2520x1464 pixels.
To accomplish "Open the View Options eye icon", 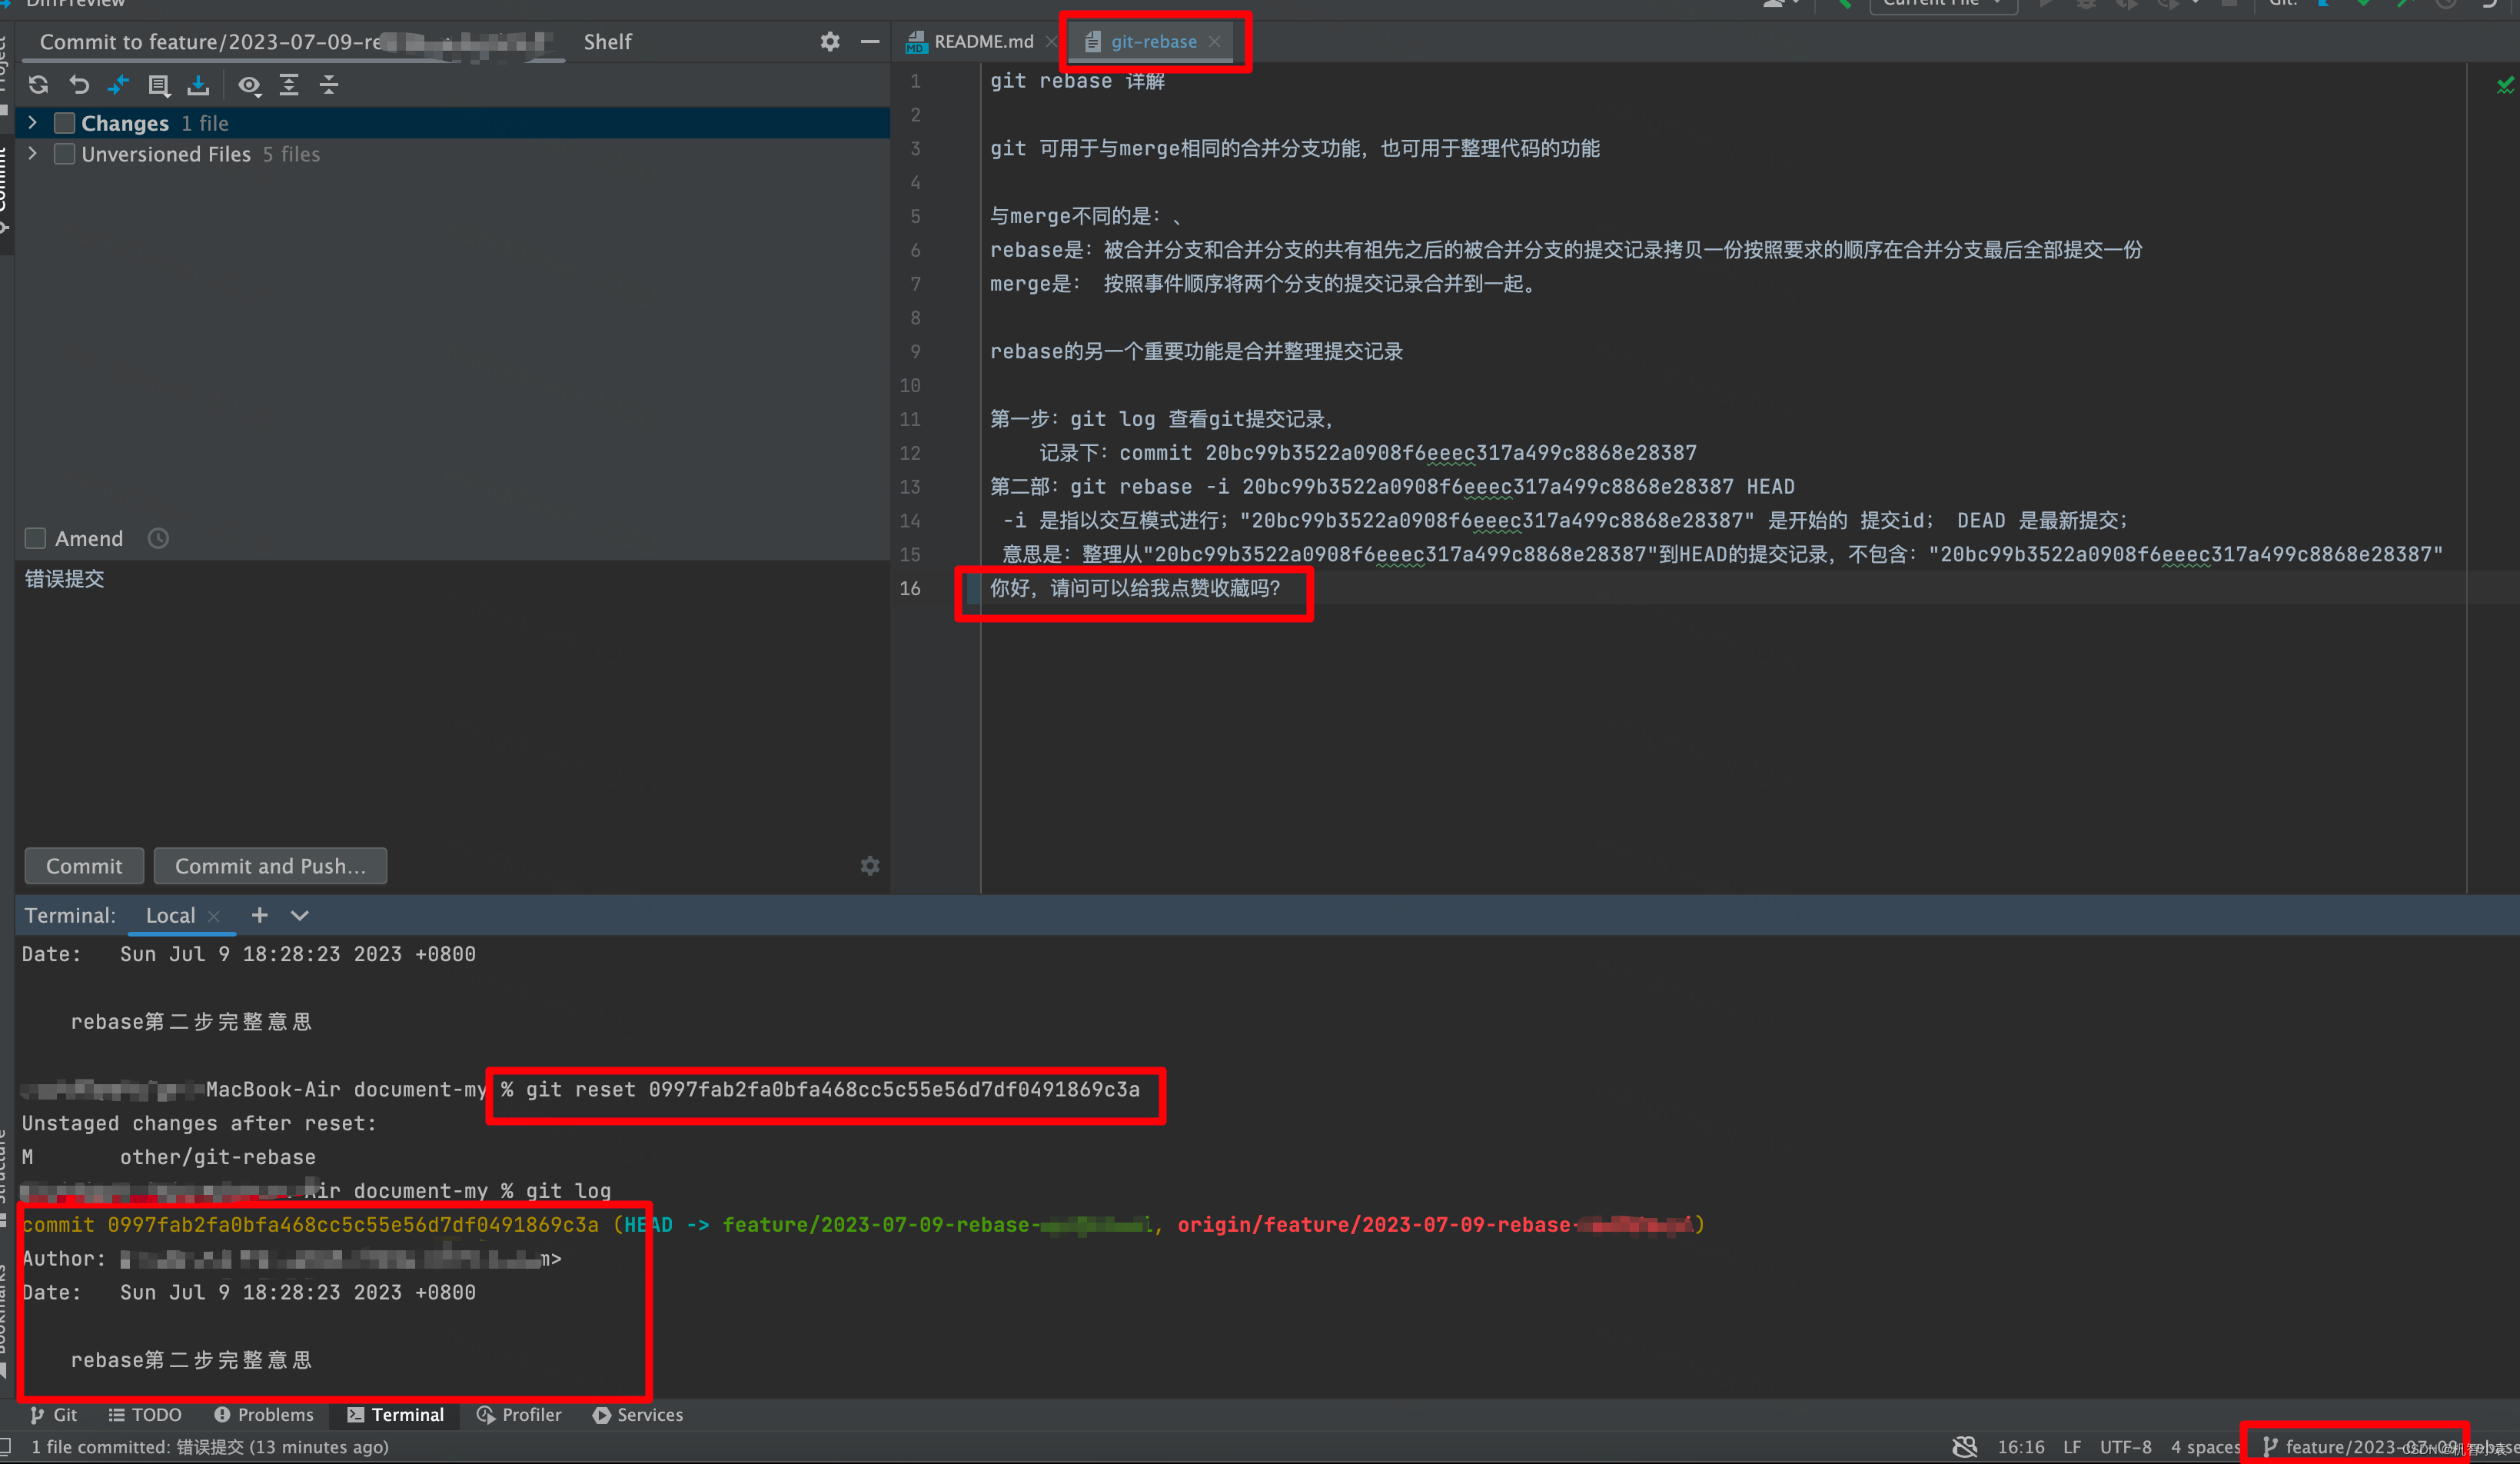I will (x=249, y=85).
